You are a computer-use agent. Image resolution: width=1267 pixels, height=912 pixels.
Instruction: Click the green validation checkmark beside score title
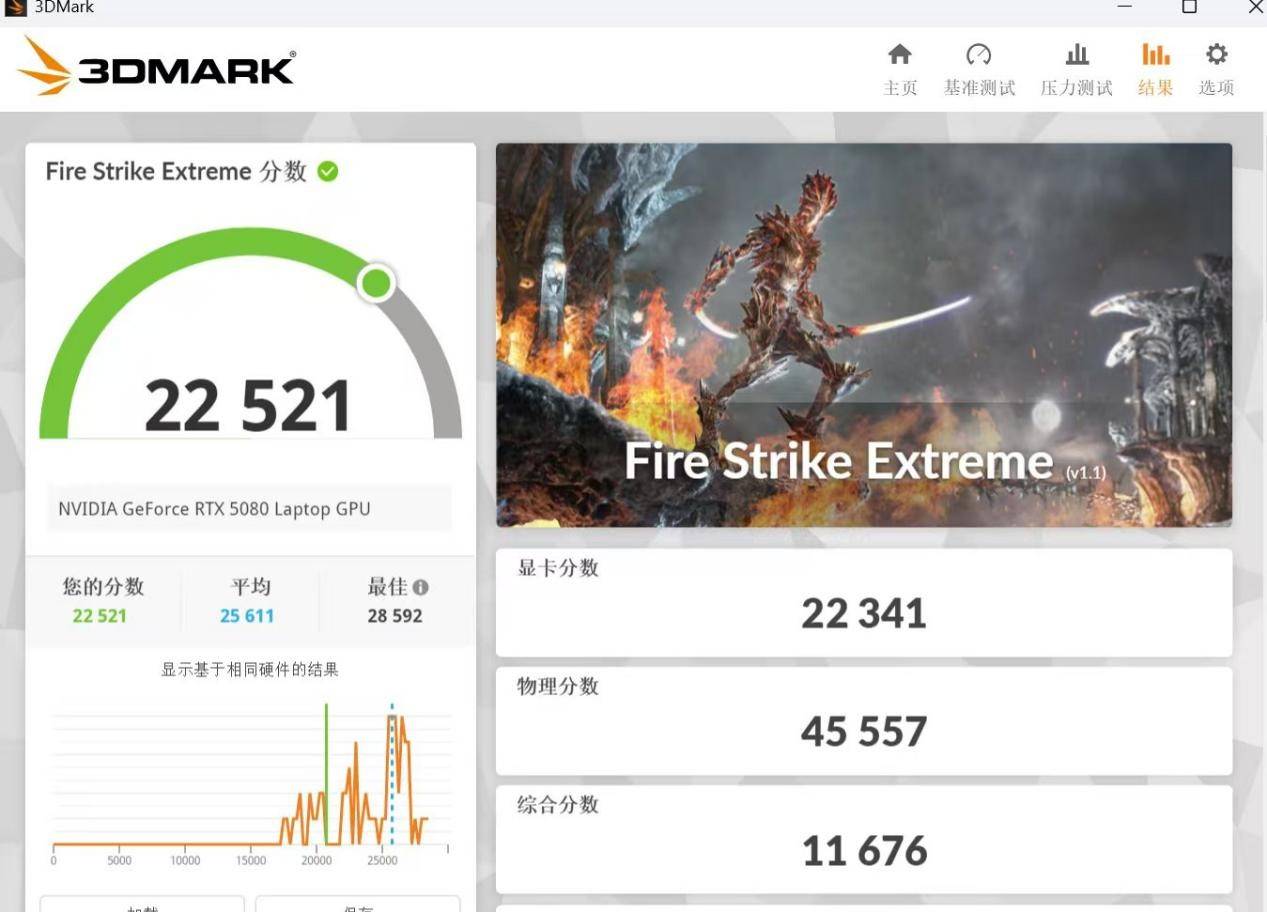tap(328, 172)
